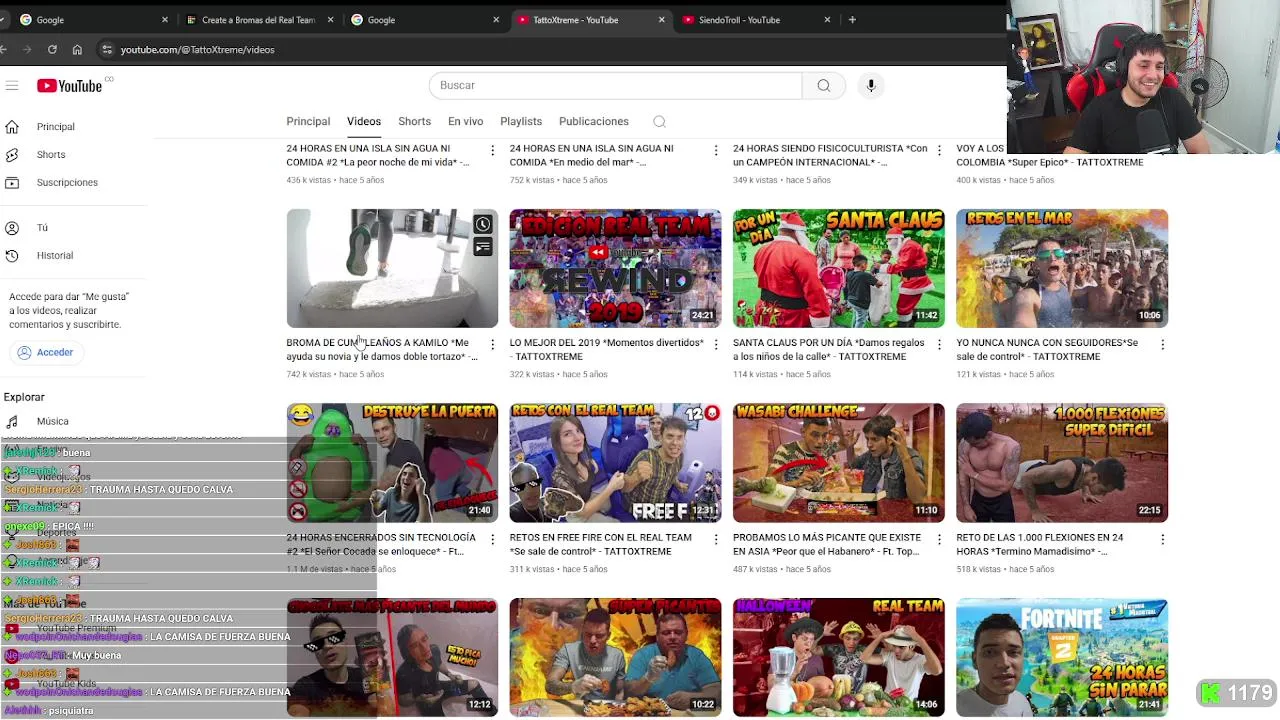This screenshot has height=720, width=1280.
Task: Open options for FISICOCULTURISTA video
Action: pos(938,150)
